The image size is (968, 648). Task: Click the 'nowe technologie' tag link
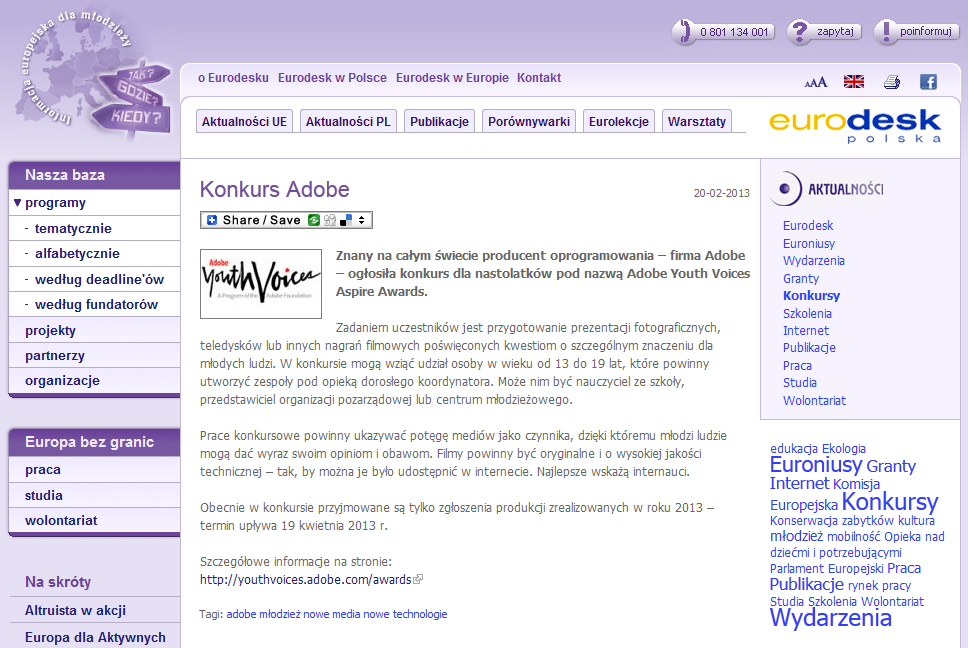tap(406, 614)
